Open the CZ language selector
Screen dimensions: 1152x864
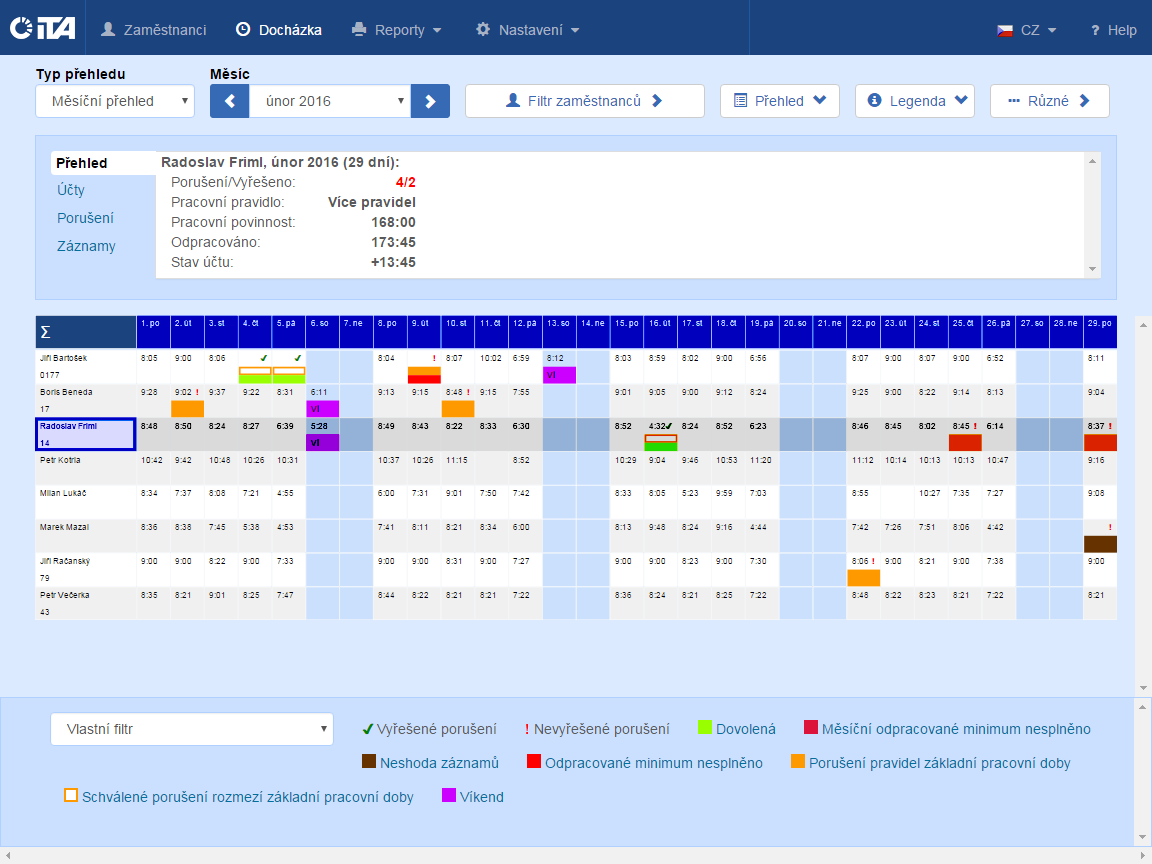pyautogui.click(x=1027, y=30)
